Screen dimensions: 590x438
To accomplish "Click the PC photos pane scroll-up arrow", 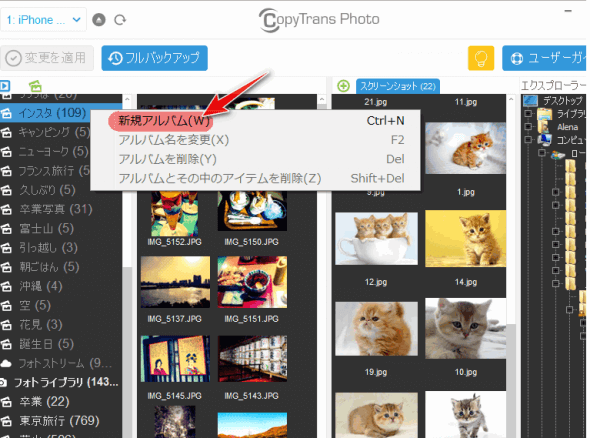I will tap(511, 99).
